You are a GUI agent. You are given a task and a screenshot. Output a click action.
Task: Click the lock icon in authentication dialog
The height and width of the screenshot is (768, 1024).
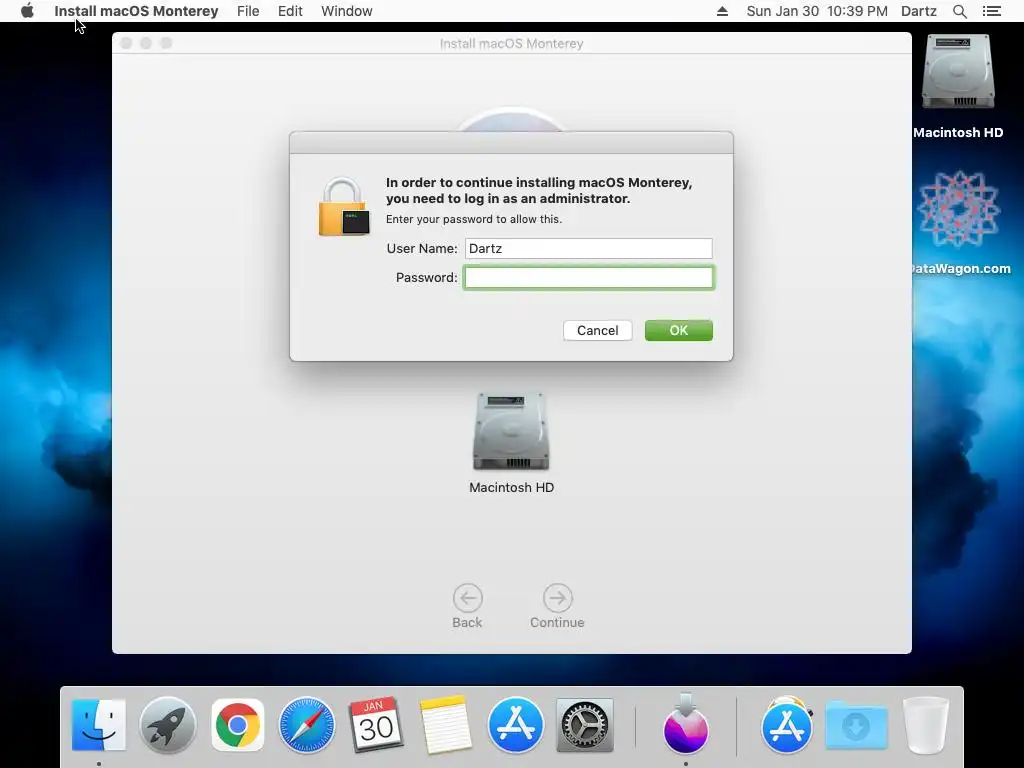tap(344, 206)
